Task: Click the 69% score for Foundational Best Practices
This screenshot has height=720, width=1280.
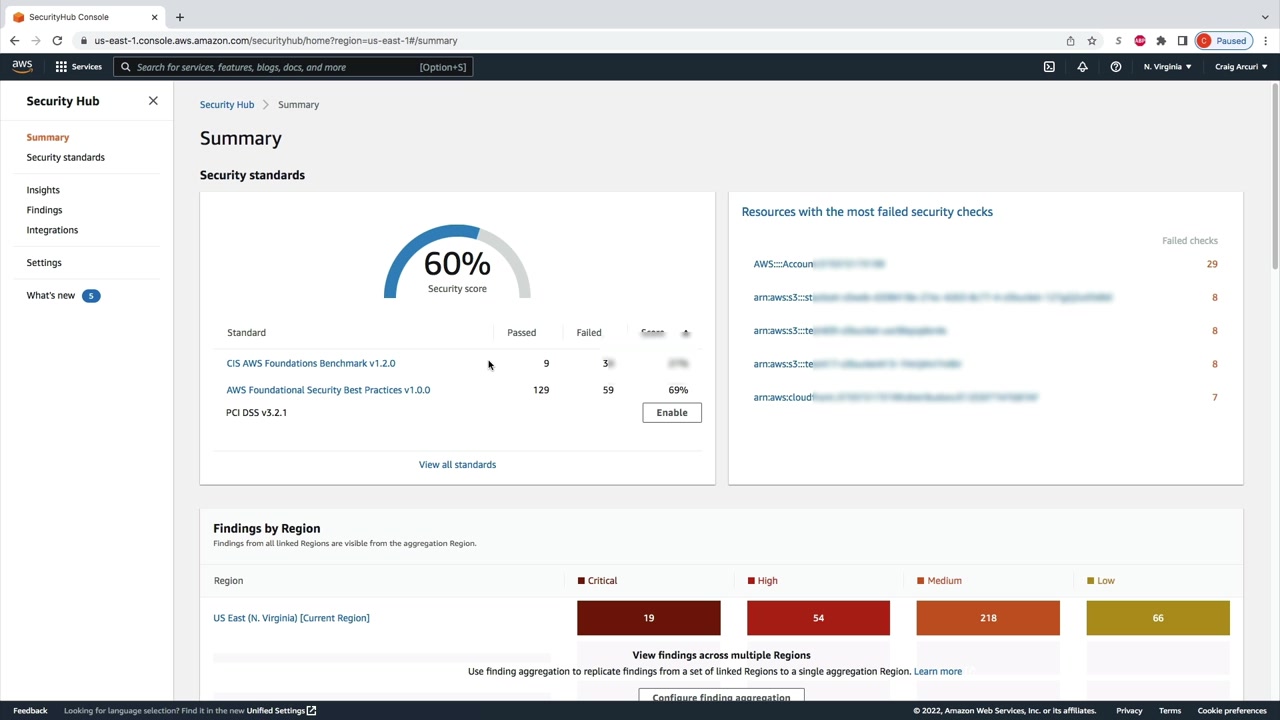Action: [x=678, y=390]
